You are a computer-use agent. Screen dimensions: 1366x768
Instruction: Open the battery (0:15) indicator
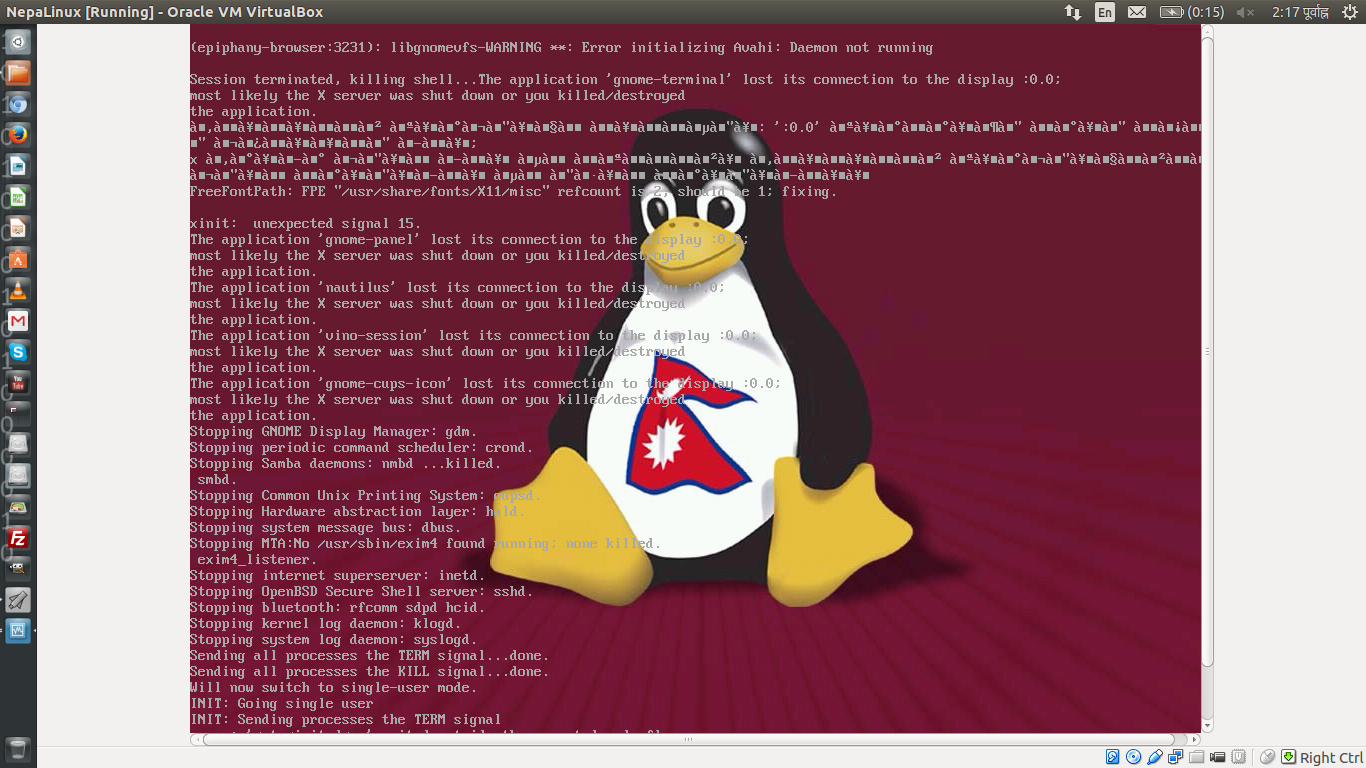point(1191,12)
